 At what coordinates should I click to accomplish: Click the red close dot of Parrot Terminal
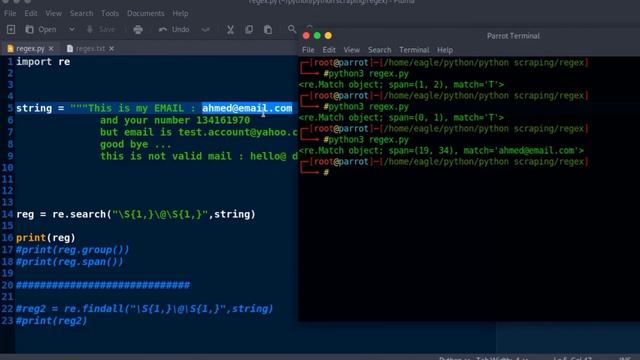point(306,36)
